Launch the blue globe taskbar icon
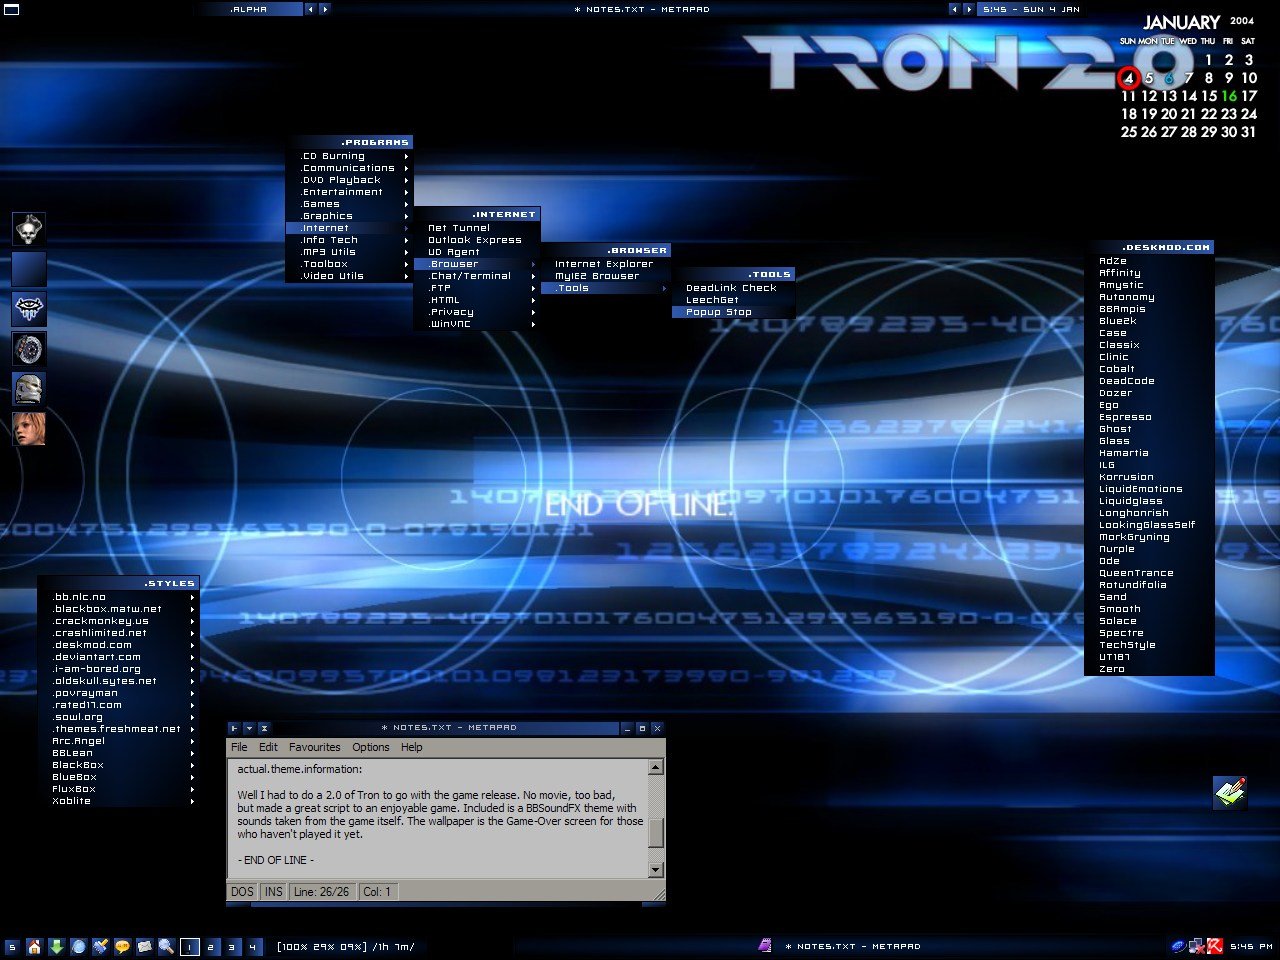The image size is (1280, 960). click(78, 946)
